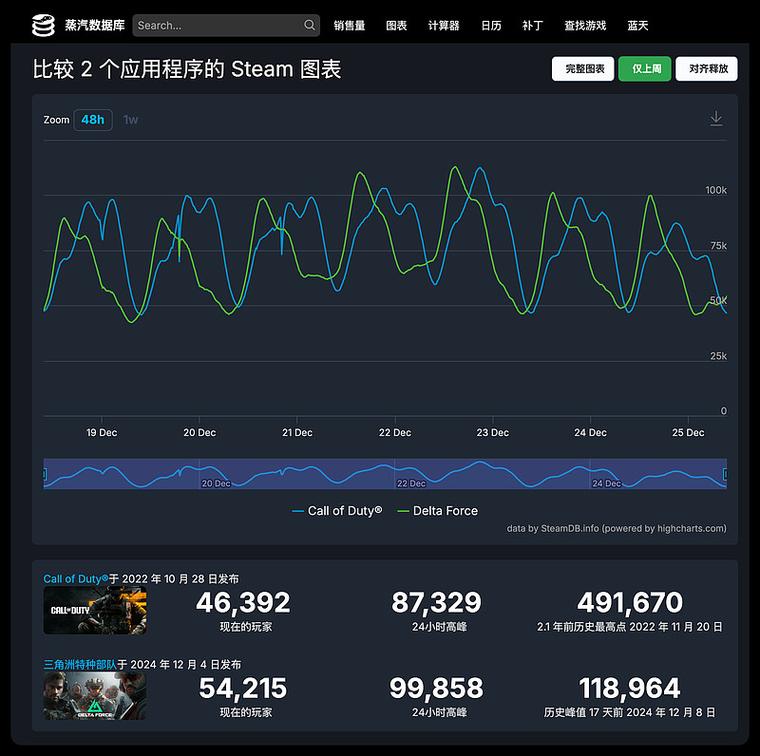
Task: Click the 54,215 current players value
Action: click(x=243, y=688)
